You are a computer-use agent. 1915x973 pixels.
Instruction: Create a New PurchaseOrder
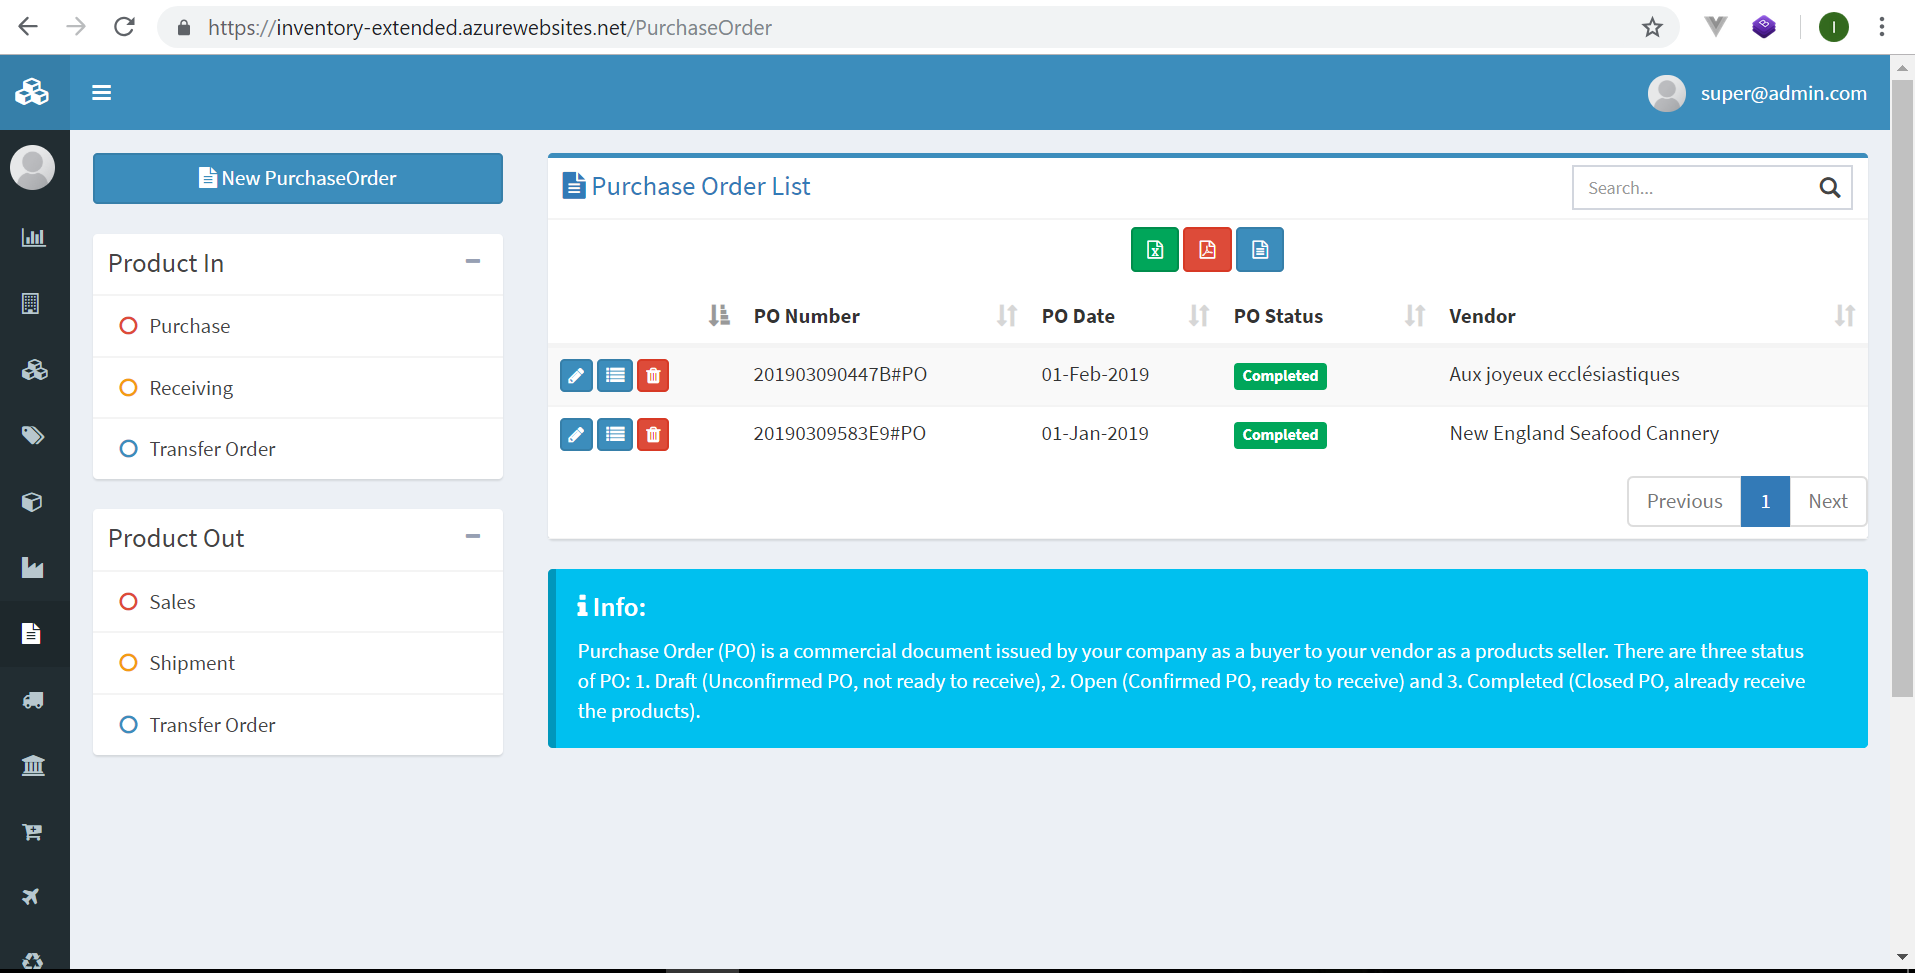(x=297, y=178)
